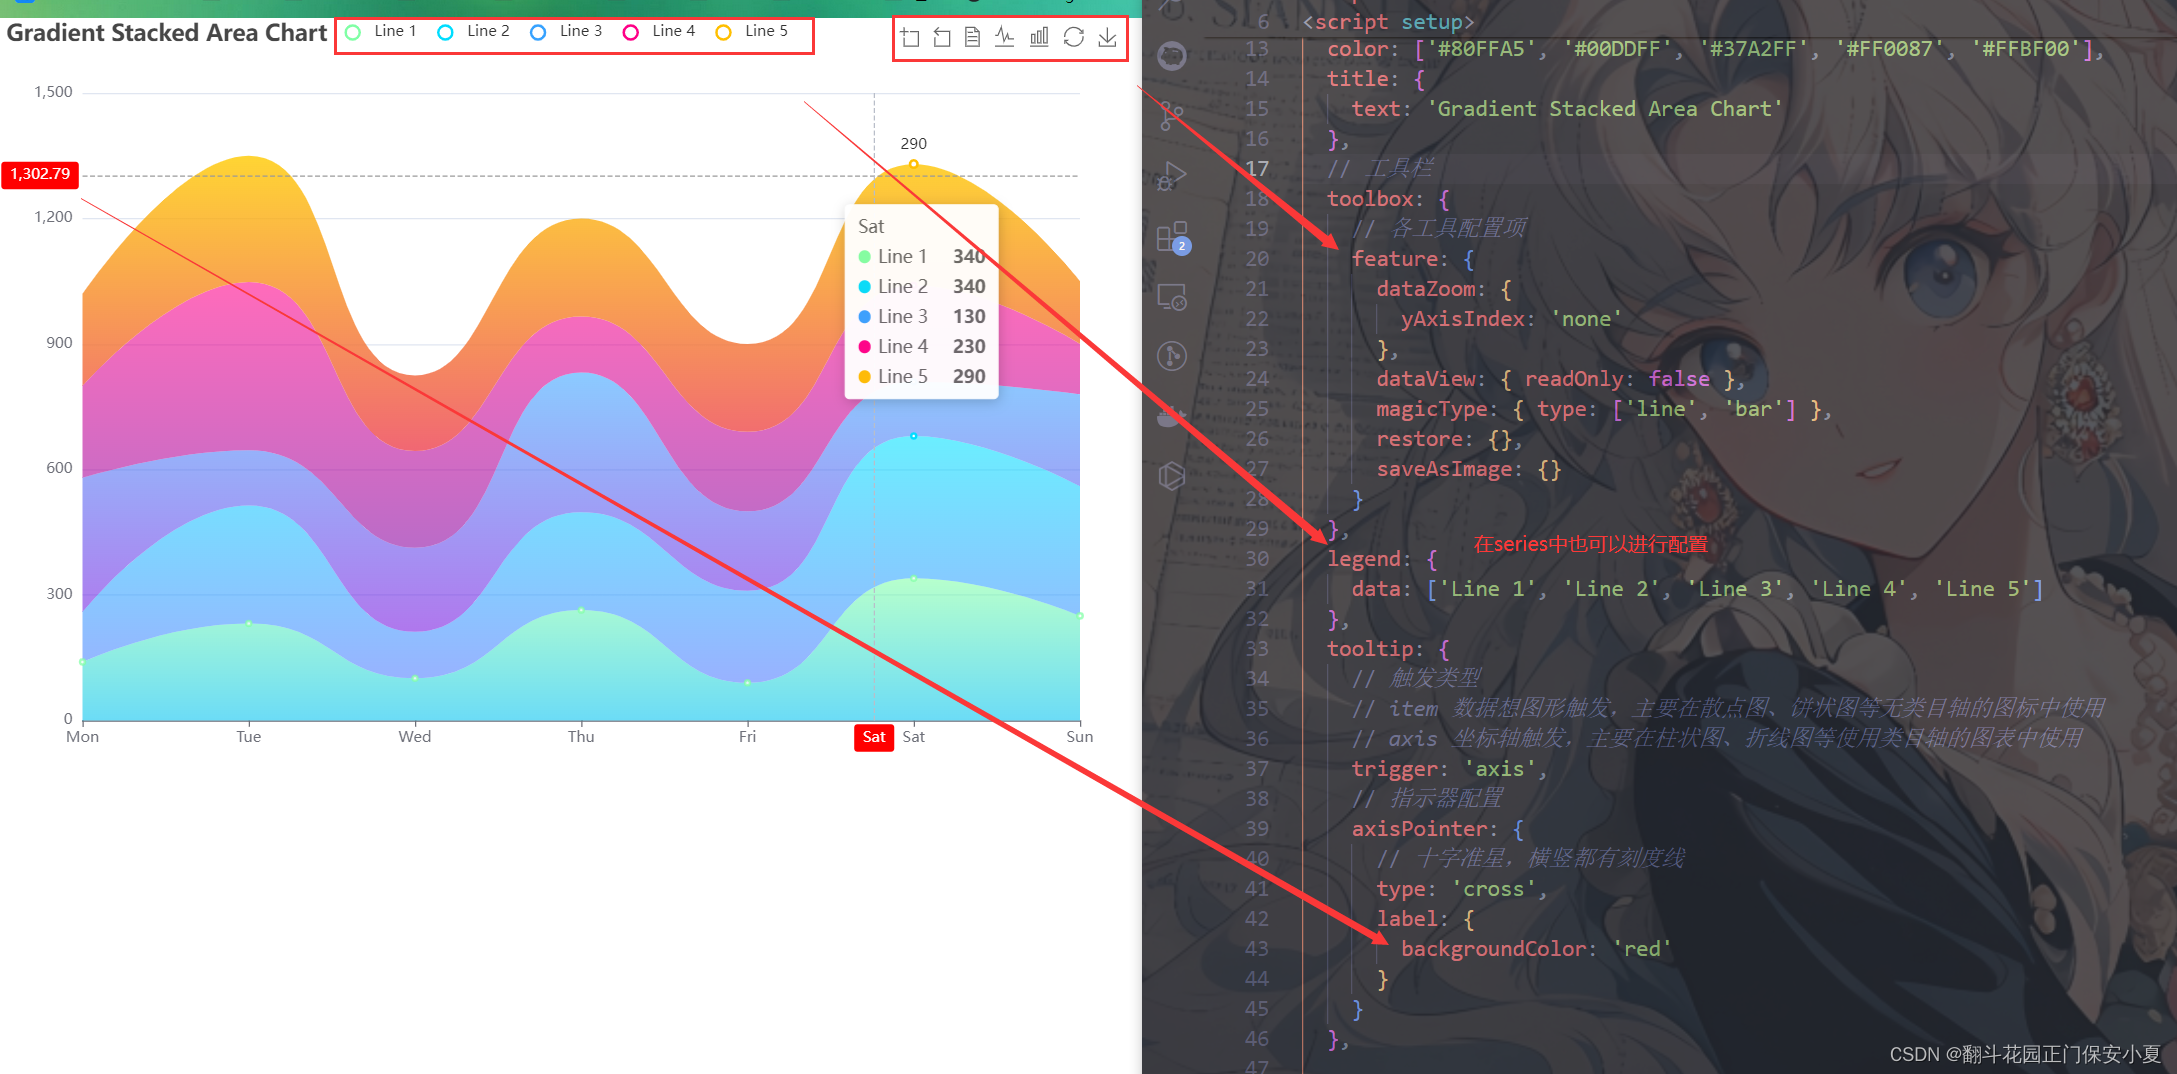Open the Docker icon in activity bar
Image resolution: width=2177 pixels, height=1074 pixels.
[x=1171, y=416]
